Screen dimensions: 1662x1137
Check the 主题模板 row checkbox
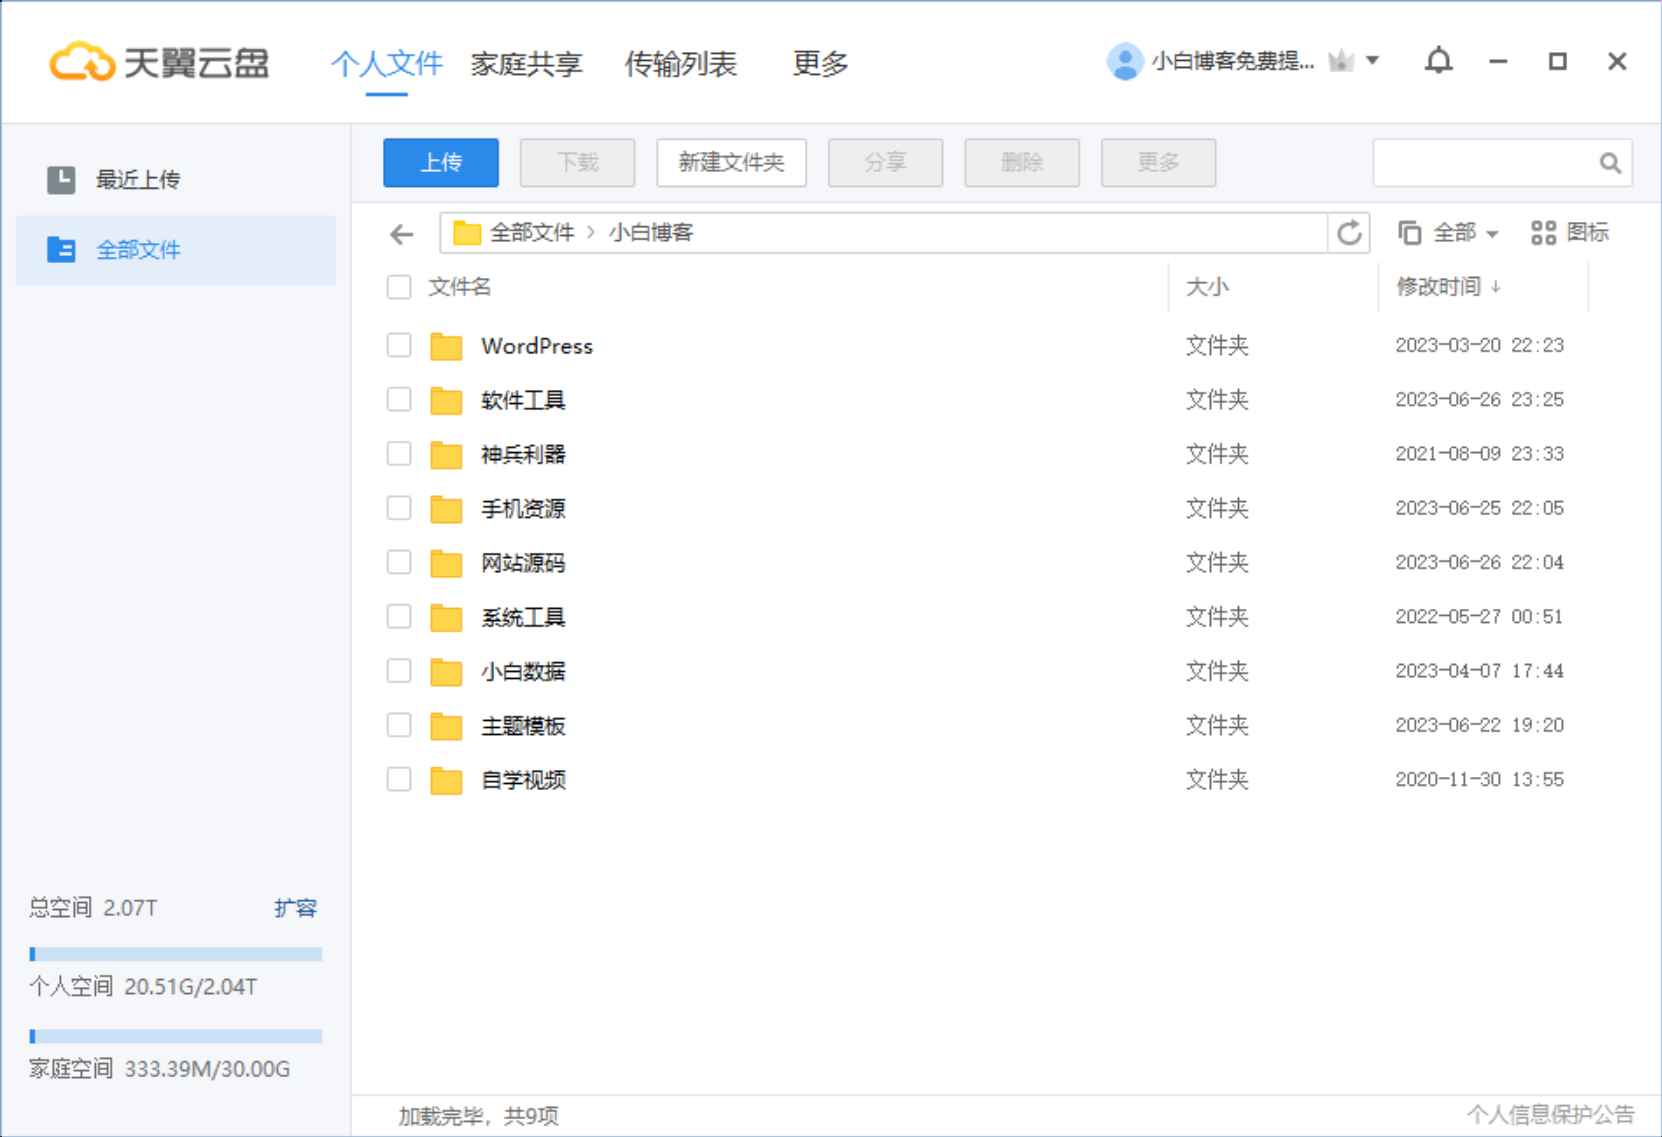pos(399,725)
